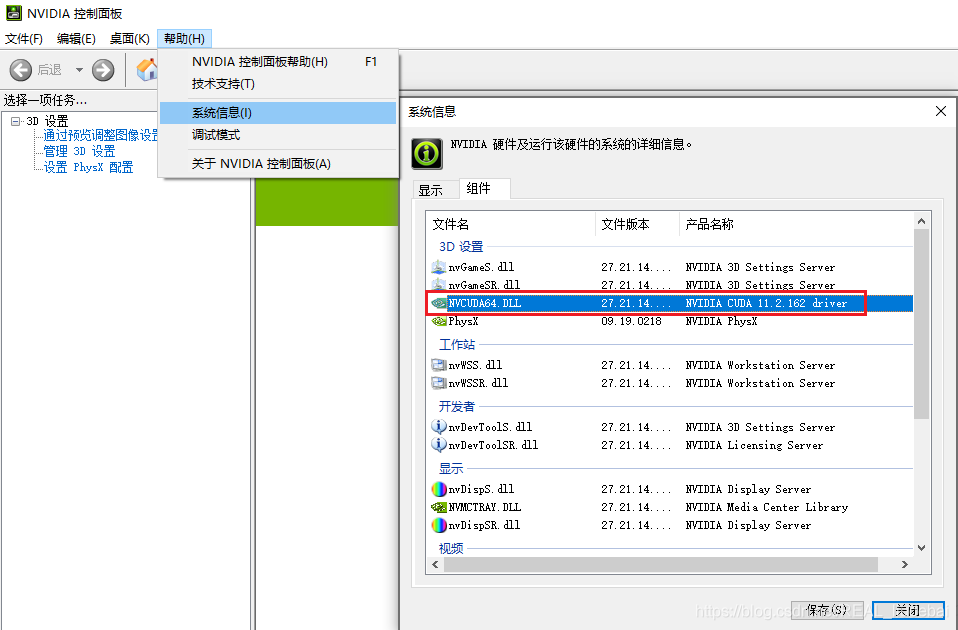Sort by 产品名称 column header
This screenshot has height=630, width=958.
tap(796, 224)
